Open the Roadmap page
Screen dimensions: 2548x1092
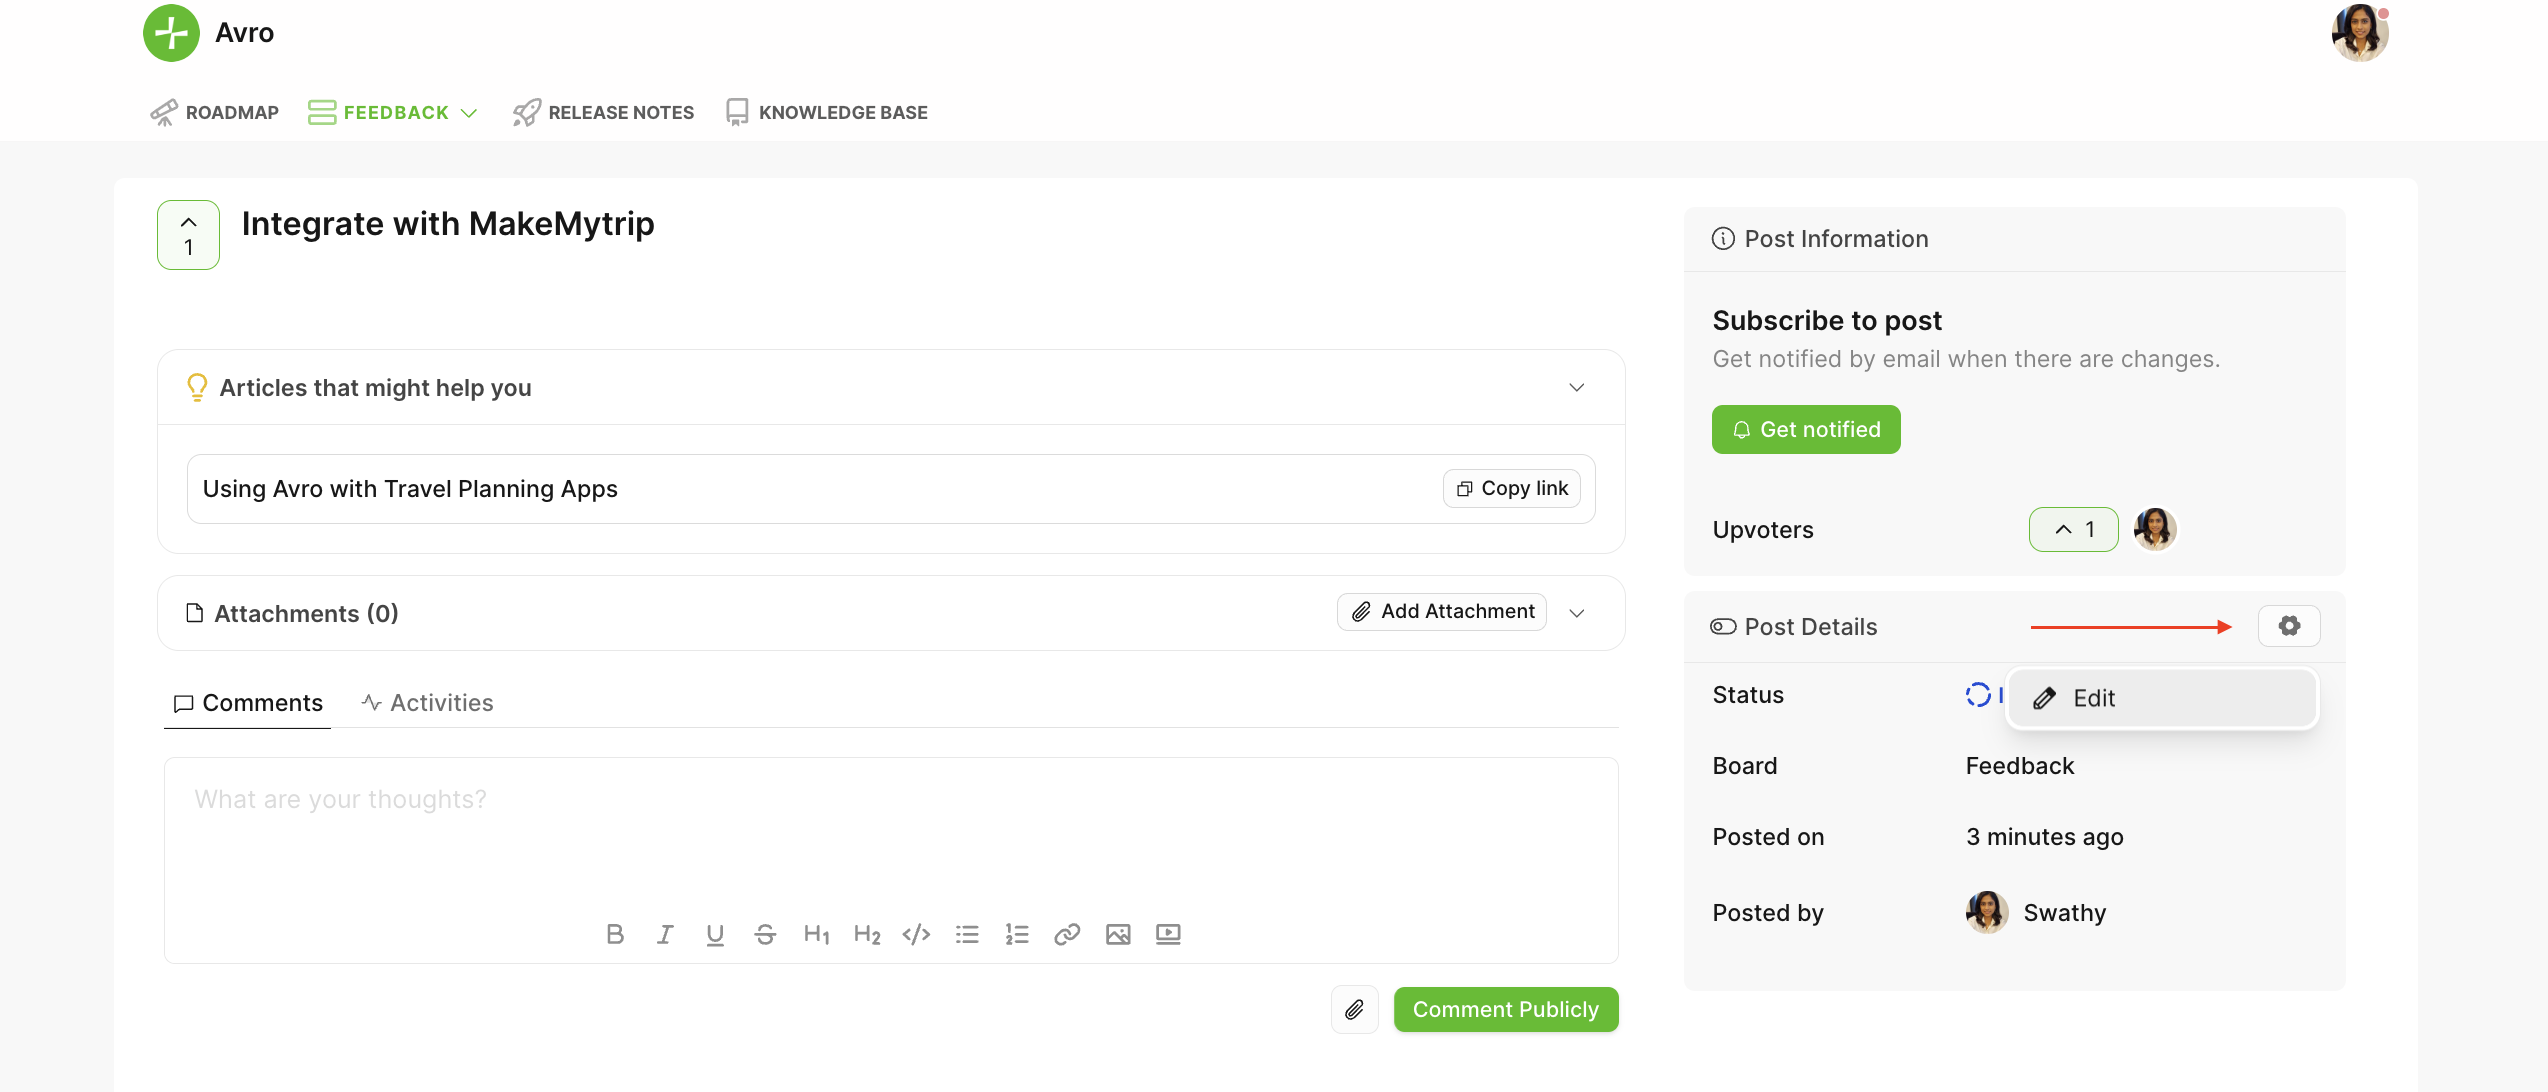click(214, 112)
